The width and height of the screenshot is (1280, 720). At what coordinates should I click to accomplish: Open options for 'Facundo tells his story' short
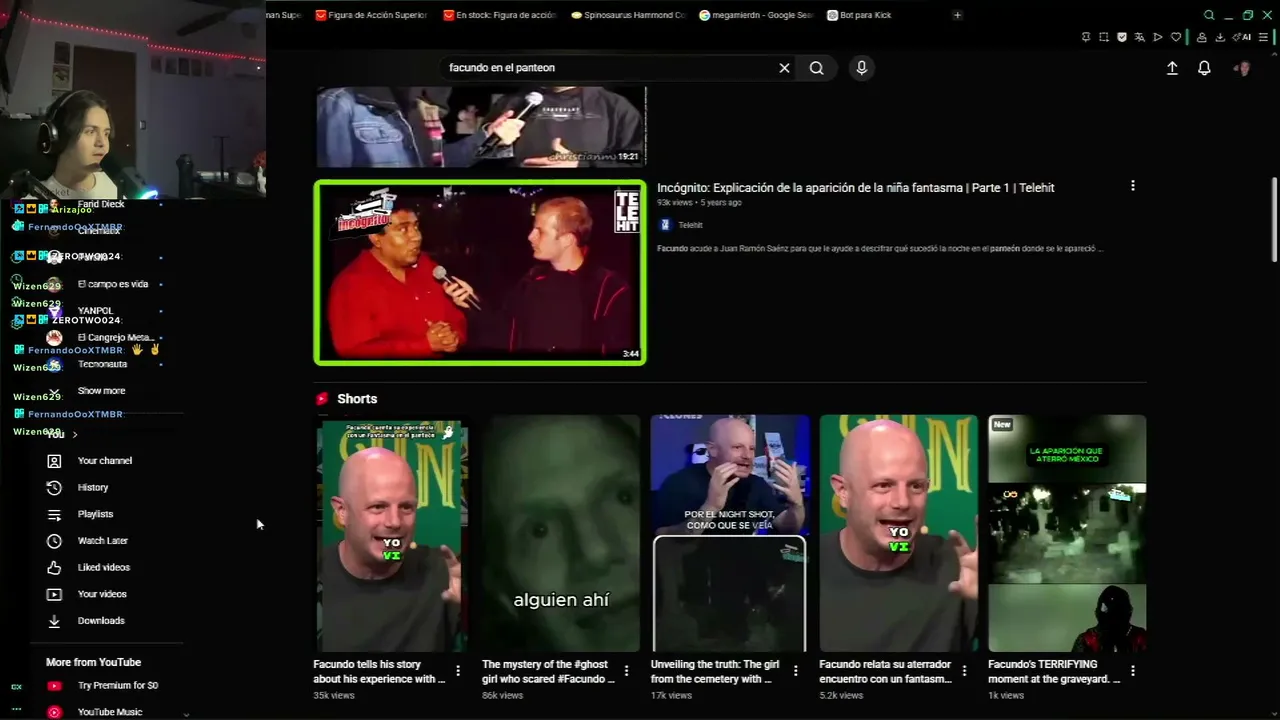click(x=458, y=671)
